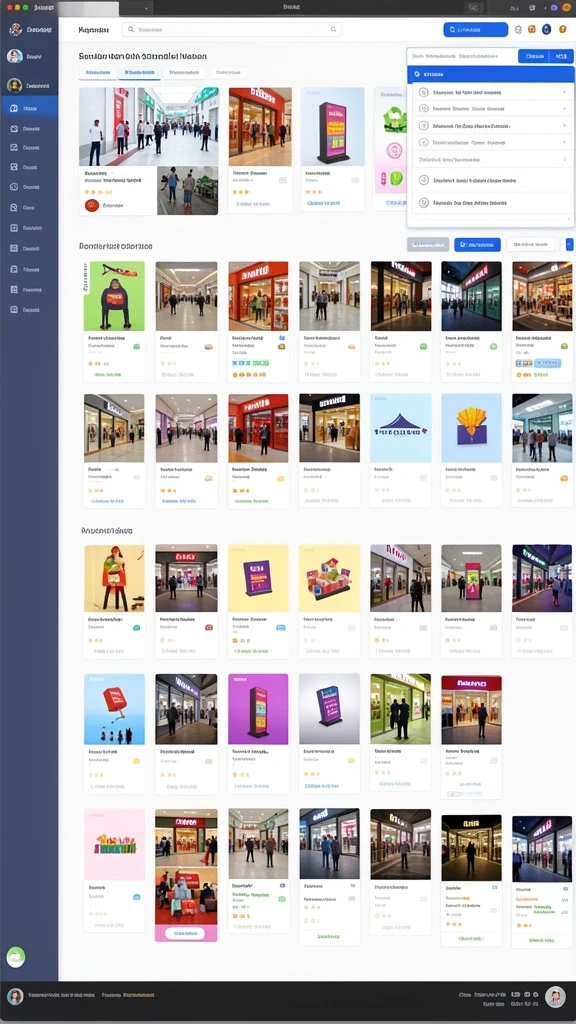Click the dark blue round icon in the top header
The width and height of the screenshot is (576, 1024).
[x=547, y=29]
